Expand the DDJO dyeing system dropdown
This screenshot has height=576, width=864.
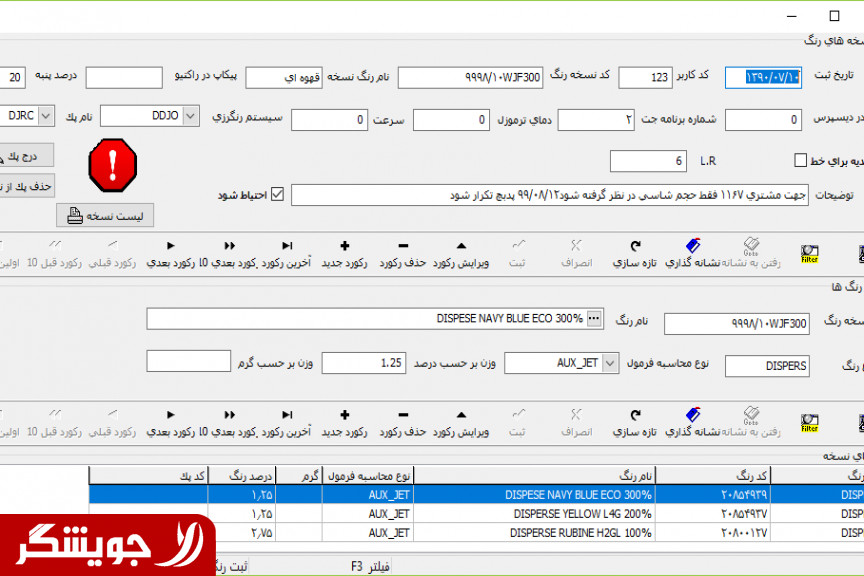click(192, 116)
